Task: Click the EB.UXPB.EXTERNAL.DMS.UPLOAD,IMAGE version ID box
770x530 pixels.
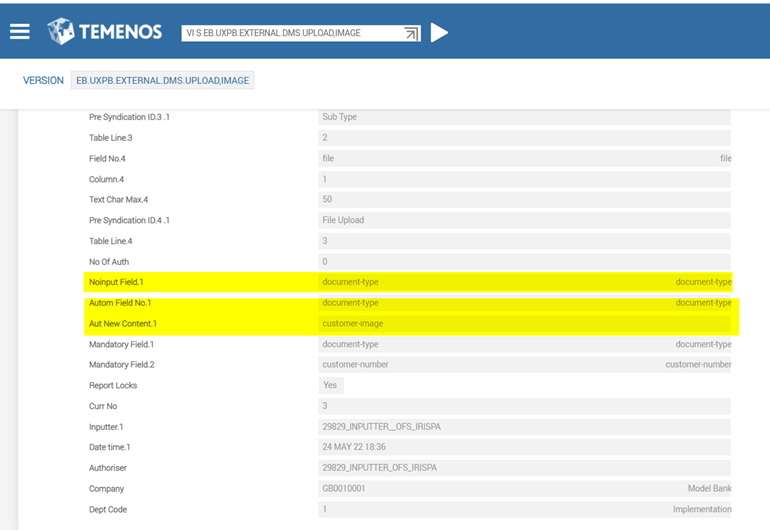Action: [163, 80]
